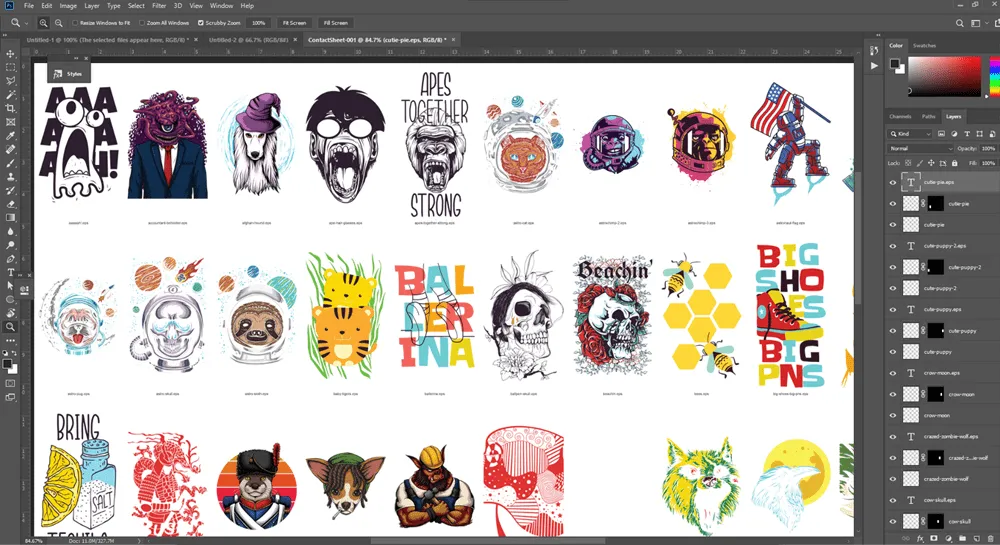Hide the cute-puppy.eps text layer

pos(893,309)
